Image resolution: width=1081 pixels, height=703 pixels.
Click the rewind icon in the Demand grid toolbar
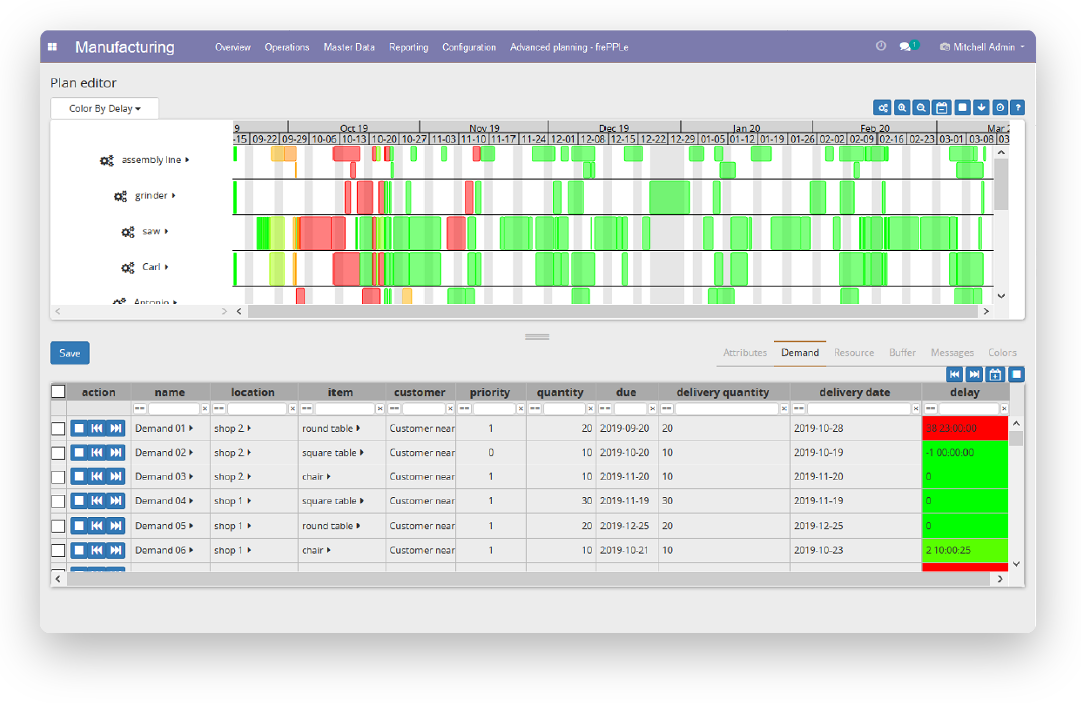pyautogui.click(x=953, y=373)
